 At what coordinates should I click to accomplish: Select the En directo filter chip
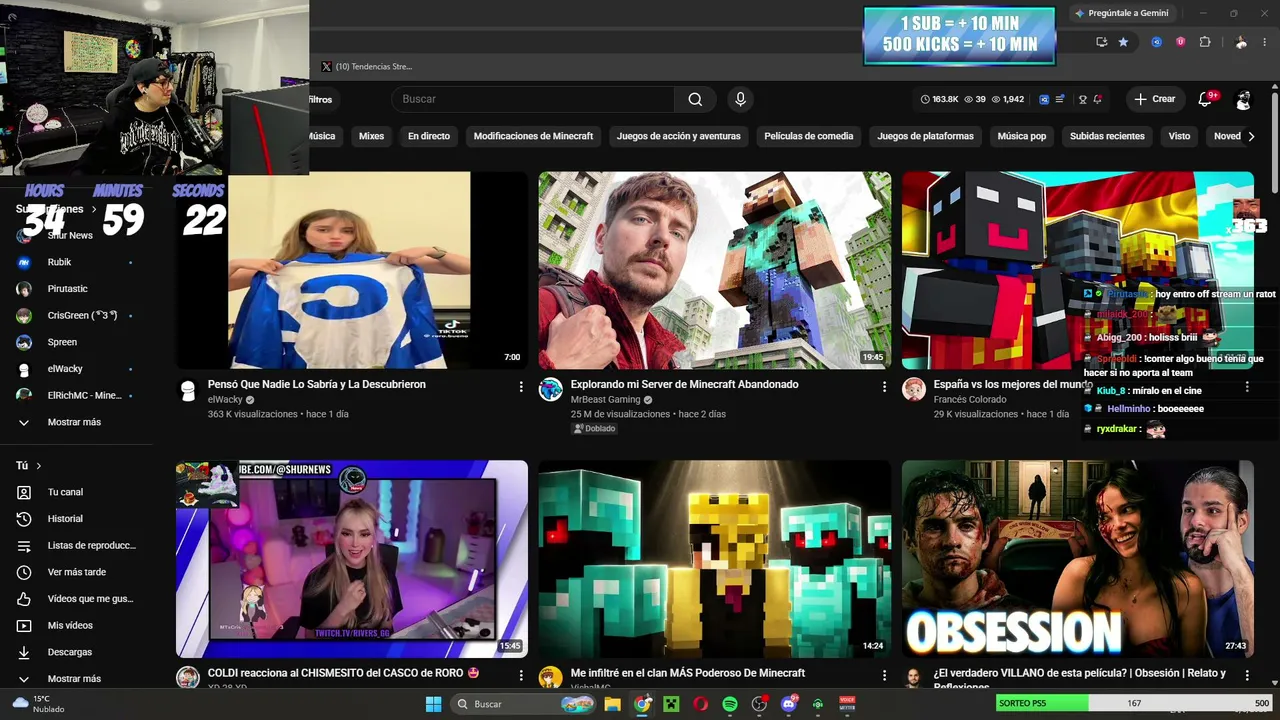point(429,136)
